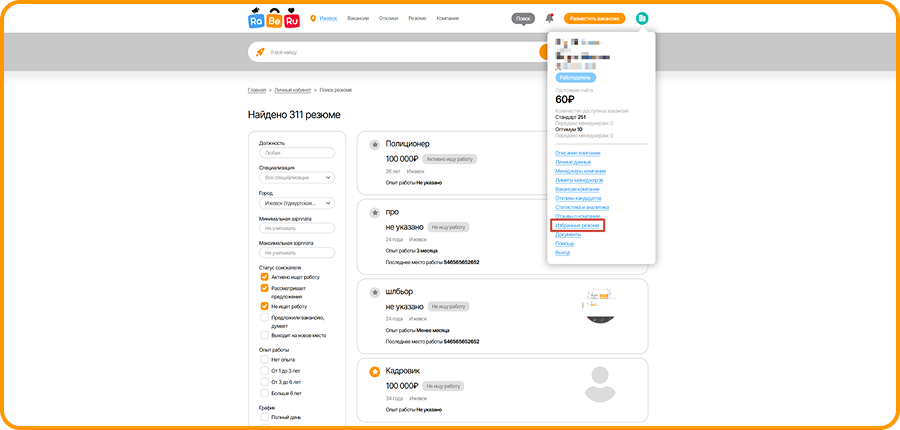Click the orange location pin icon
This screenshot has height=430, width=900.
pyautogui.click(x=313, y=18)
